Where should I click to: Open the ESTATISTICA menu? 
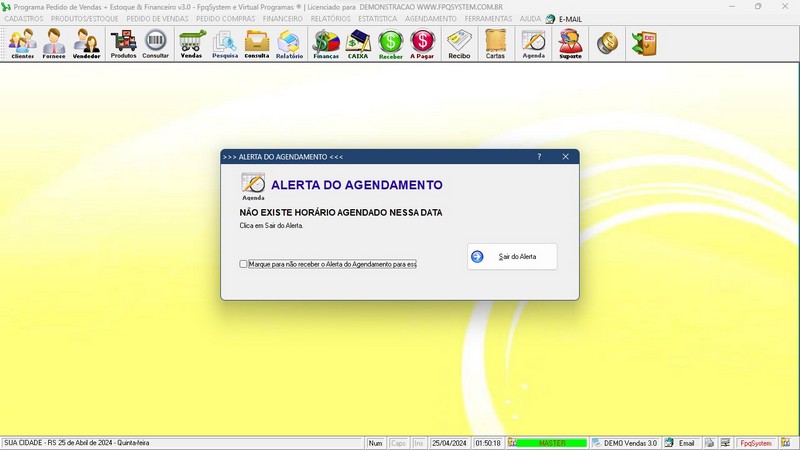[x=378, y=19]
